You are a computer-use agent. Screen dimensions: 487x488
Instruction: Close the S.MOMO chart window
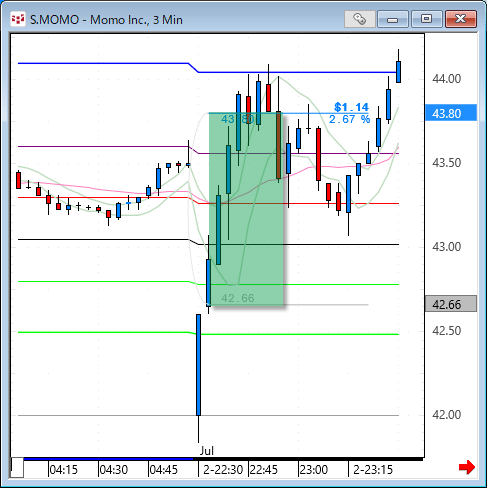[x=461, y=19]
